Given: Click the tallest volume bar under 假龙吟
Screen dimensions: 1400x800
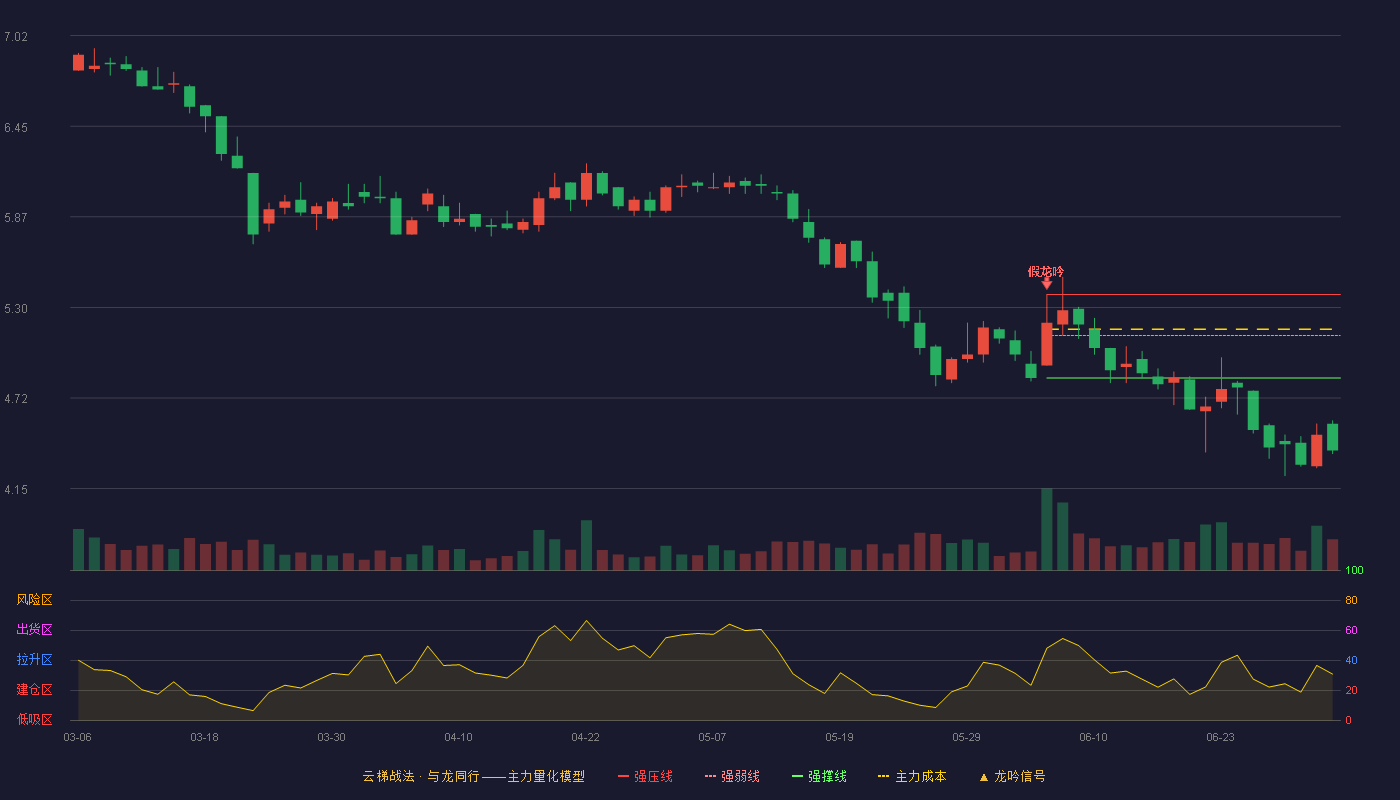Looking at the screenshot, I should [1047, 529].
